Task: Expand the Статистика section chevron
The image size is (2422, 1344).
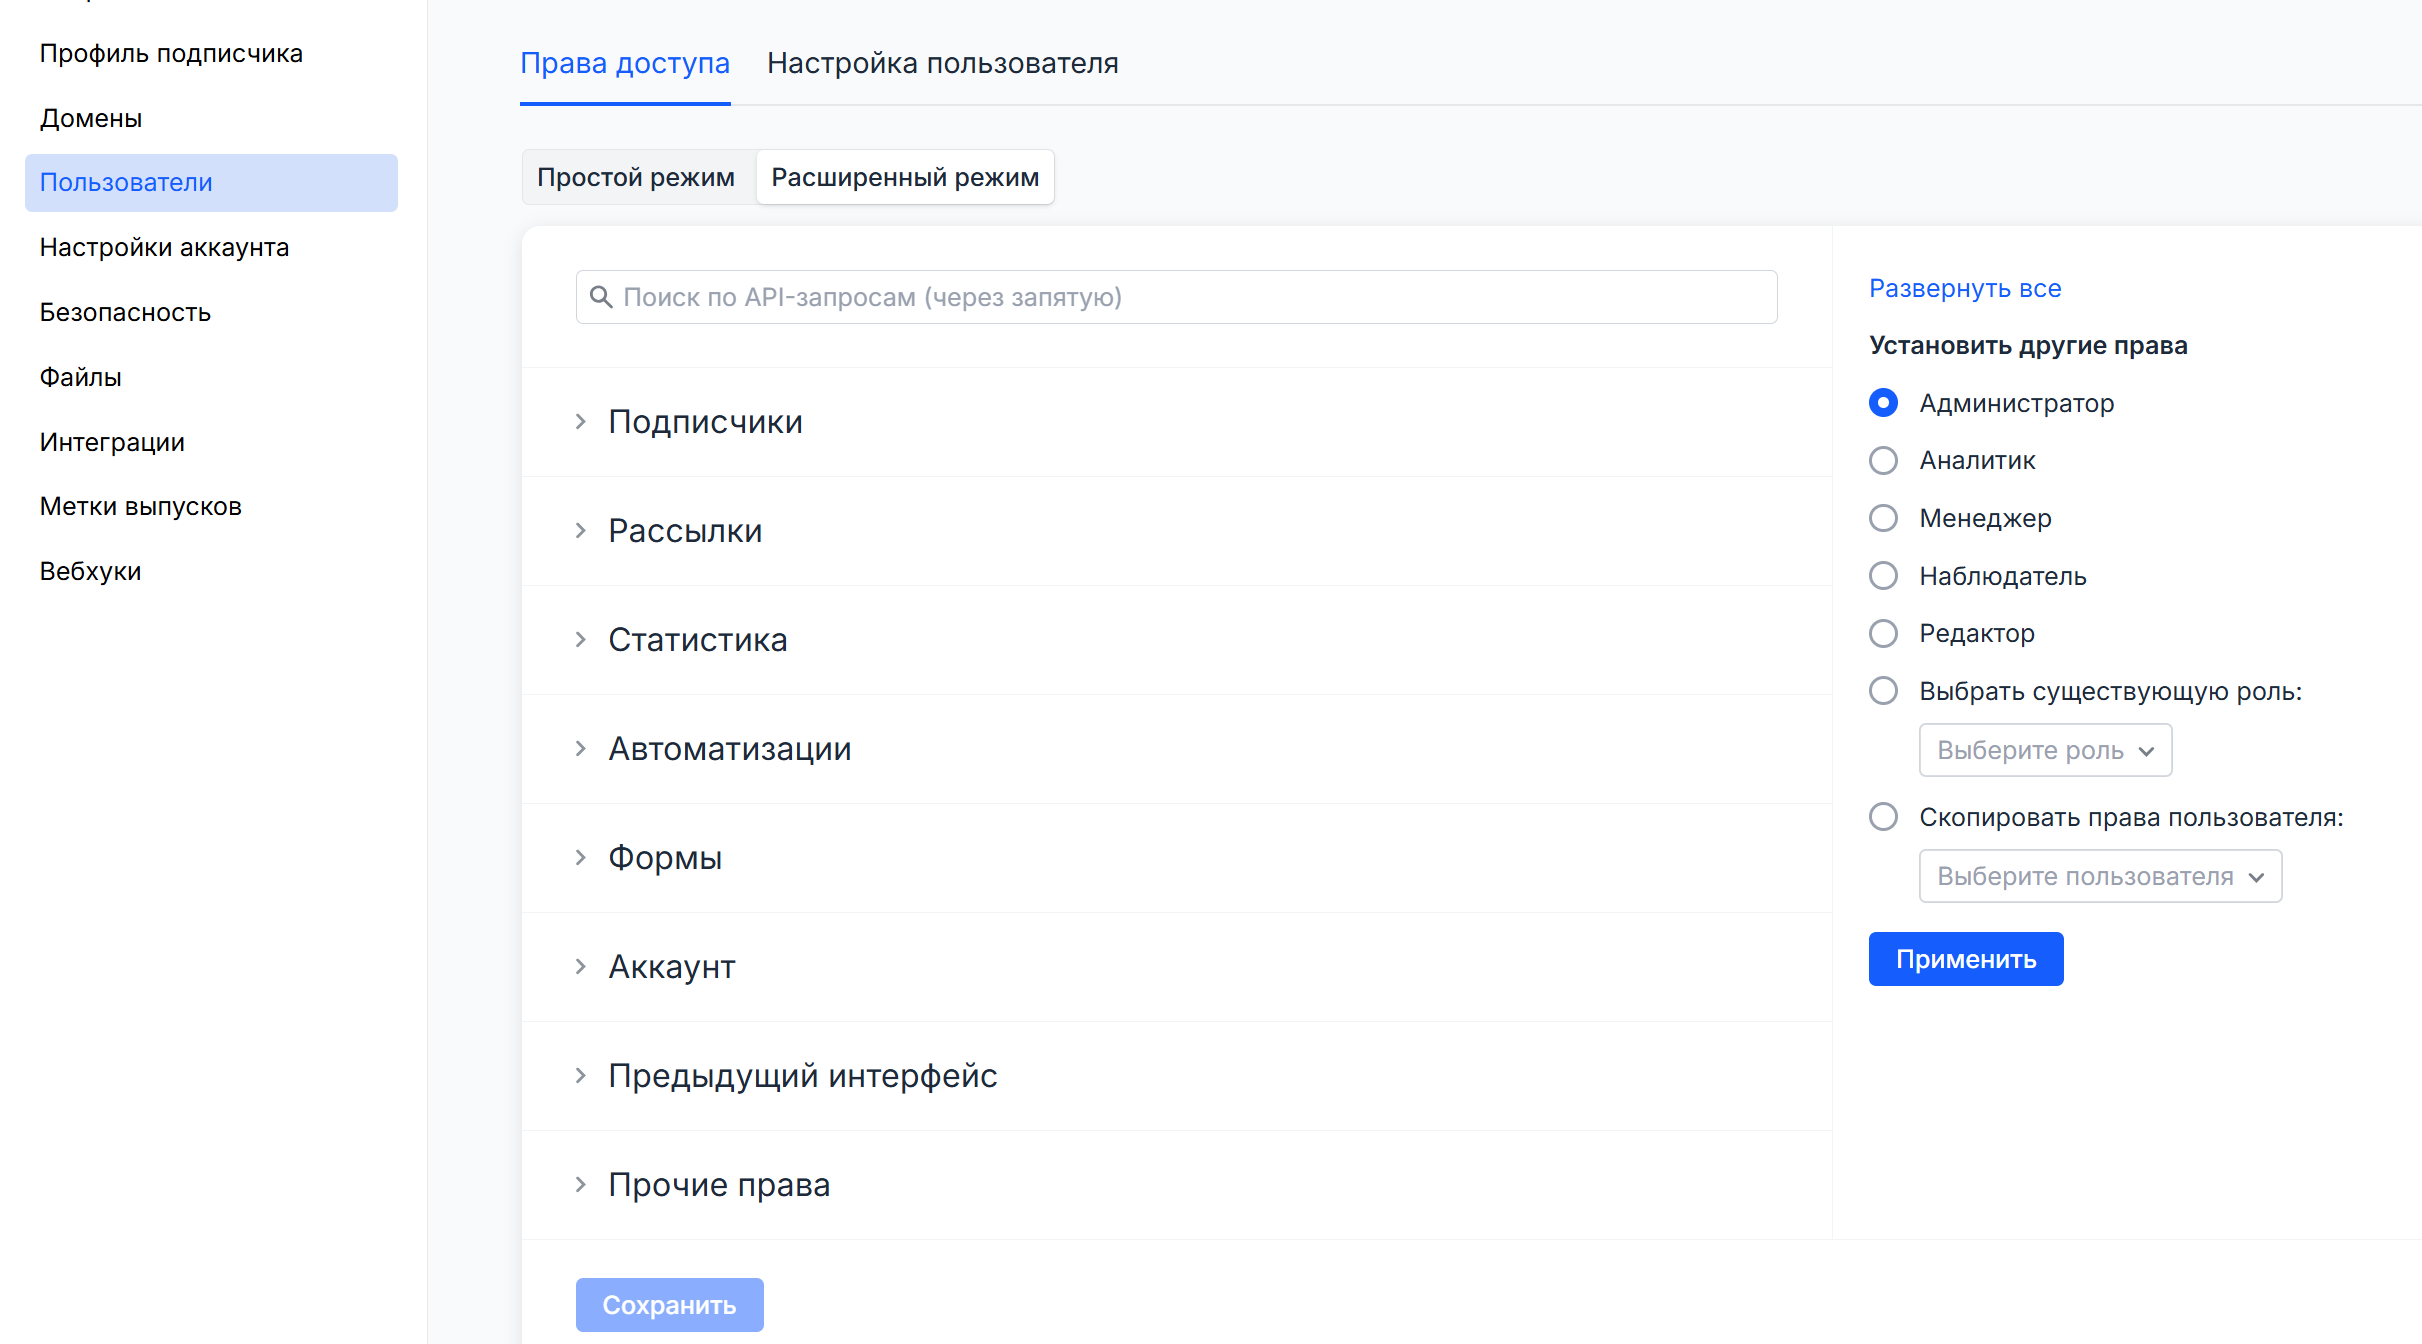Action: (580, 640)
